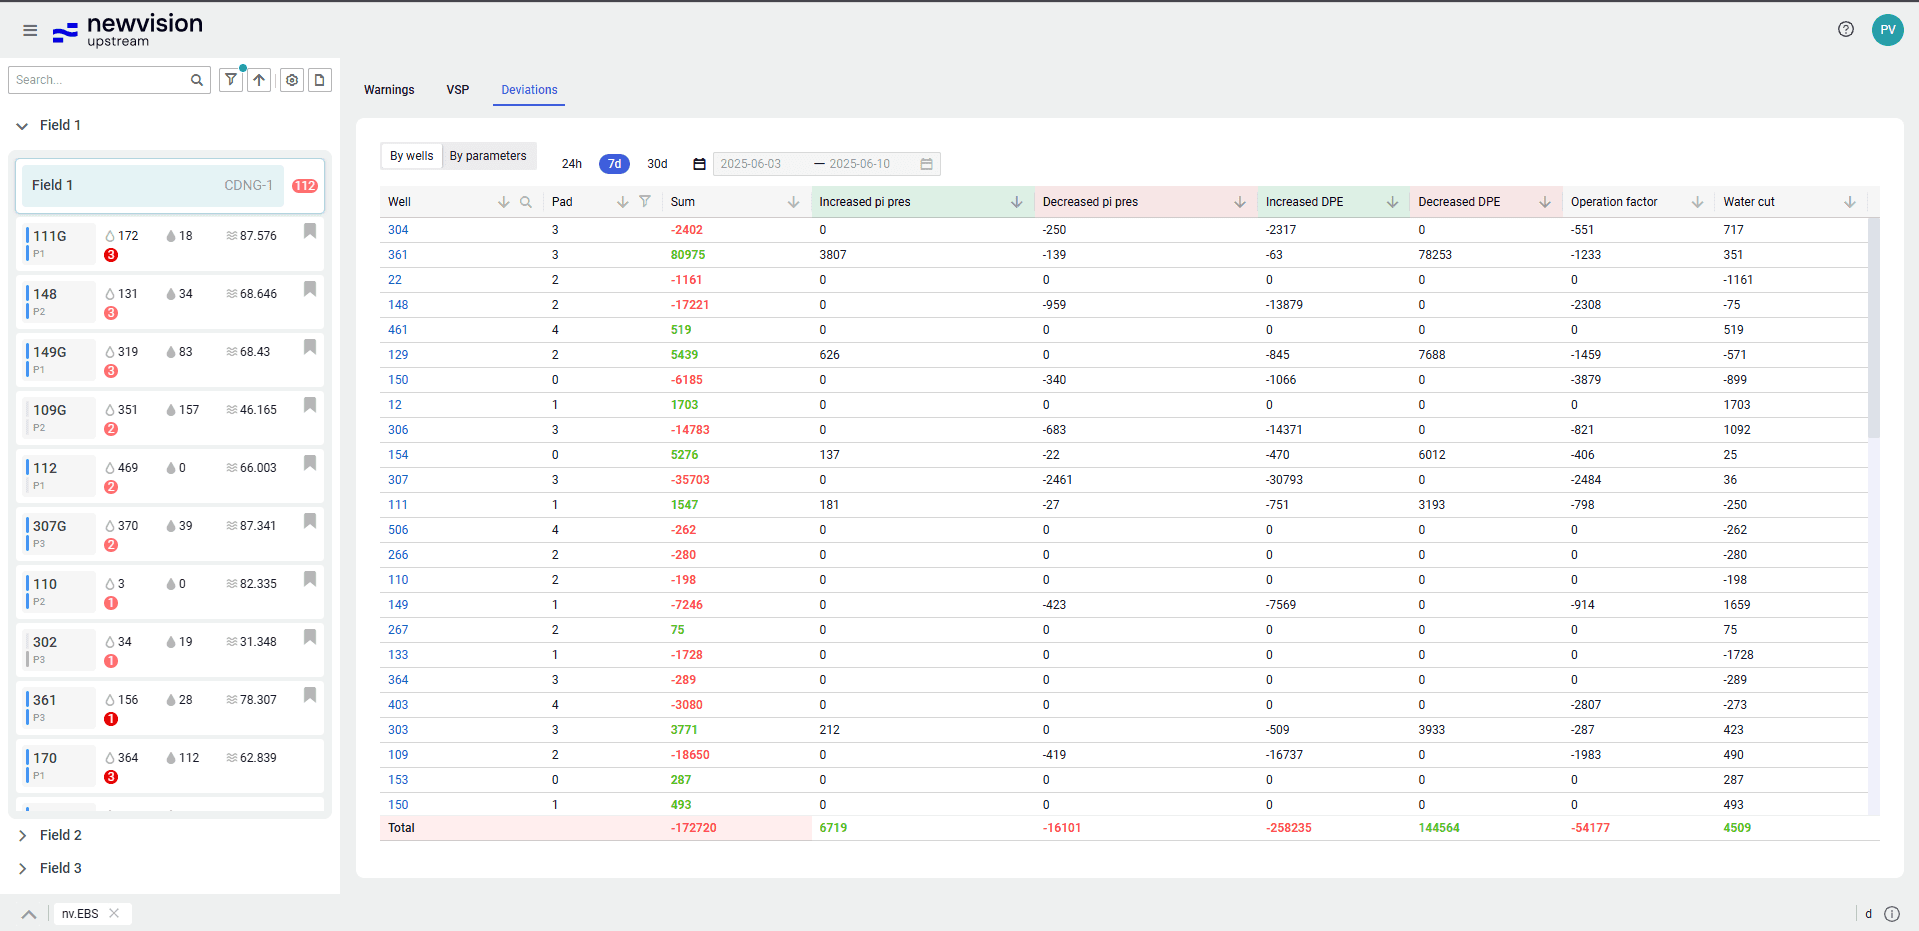The width and height of the screenshot is (1919, 931).
Task: Open the hamburger navigation menu
Action: (x=30, y=30)
